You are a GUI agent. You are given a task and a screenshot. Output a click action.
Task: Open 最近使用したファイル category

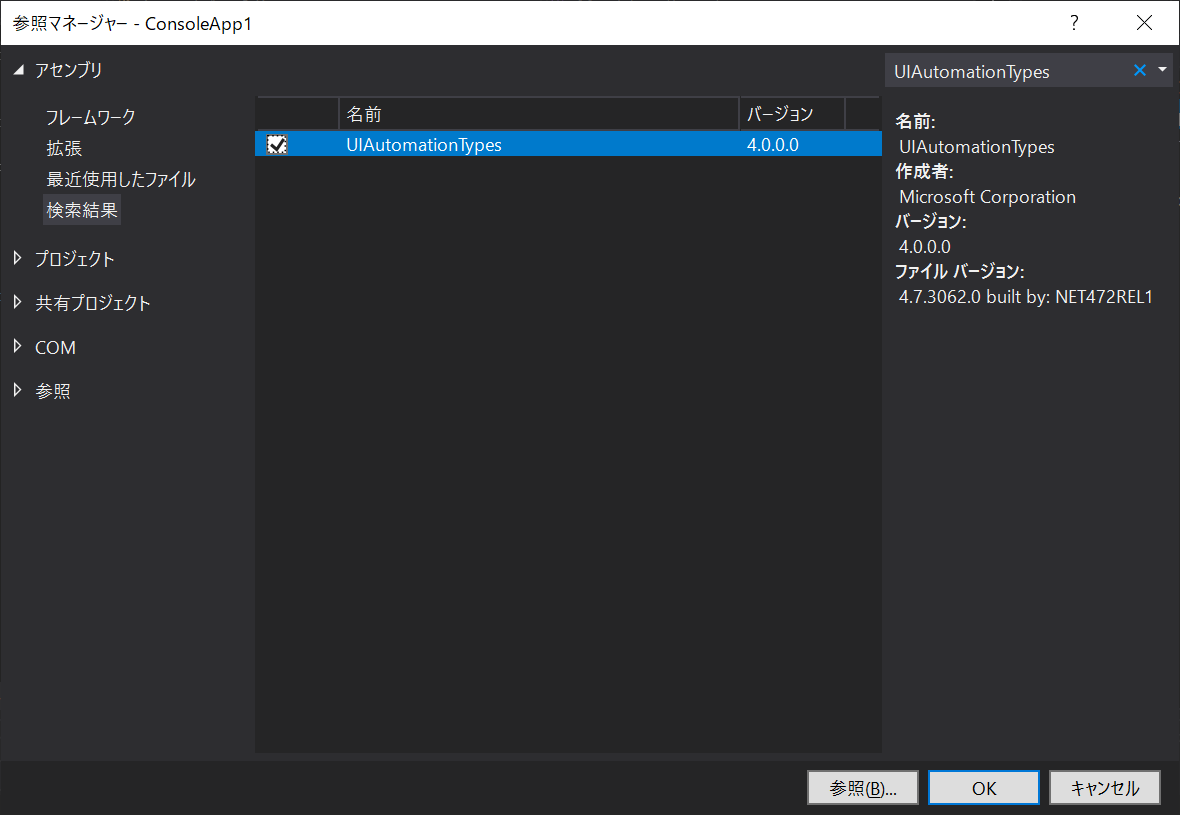pos(120,180)
